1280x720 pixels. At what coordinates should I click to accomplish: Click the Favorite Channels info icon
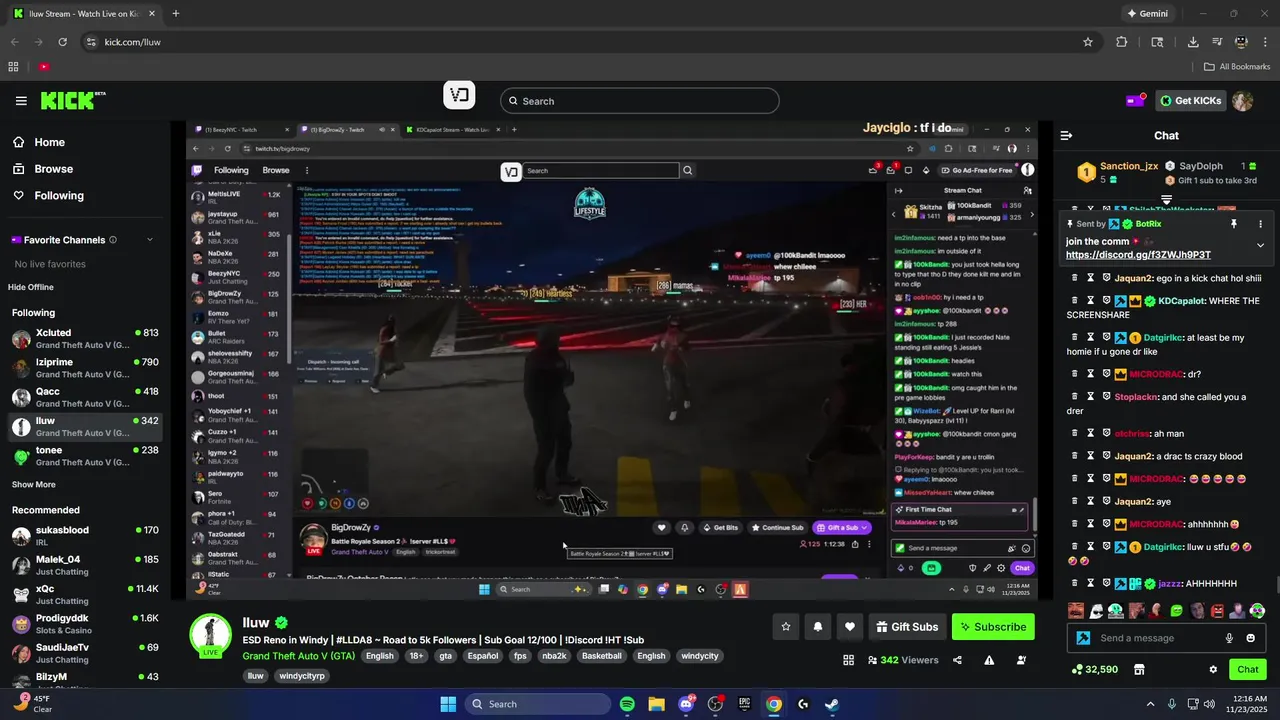(112, 240)
